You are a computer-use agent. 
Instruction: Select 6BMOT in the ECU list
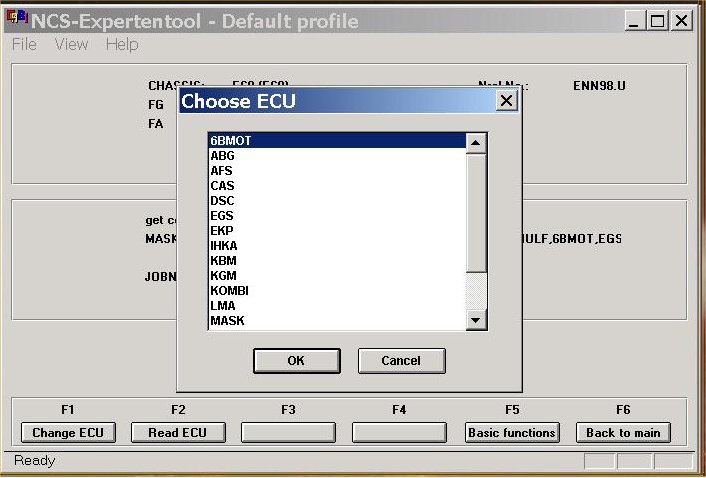pos(337,140)
